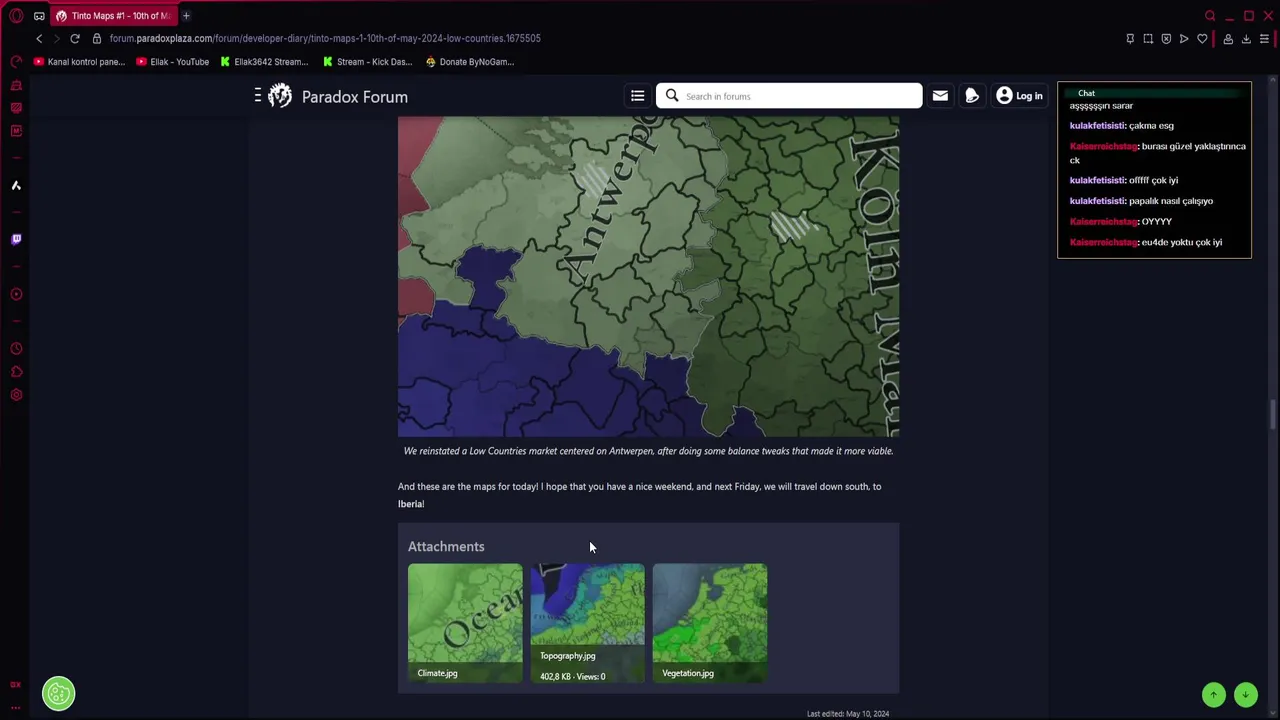Open the ad blocker shield icon
This screenshot has width=1280, height=720.
click(x=1166, y=39)
